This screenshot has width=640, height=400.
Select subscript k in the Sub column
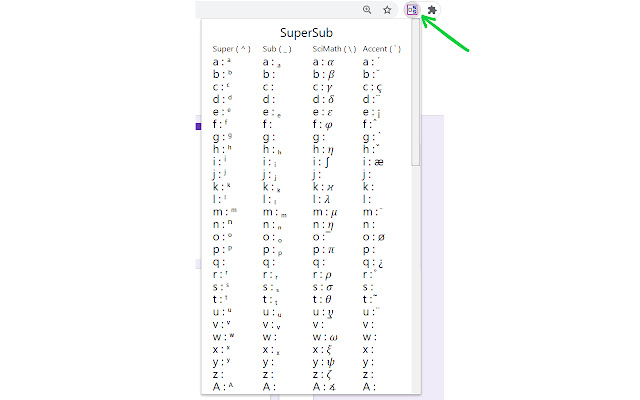pos(278,190)
